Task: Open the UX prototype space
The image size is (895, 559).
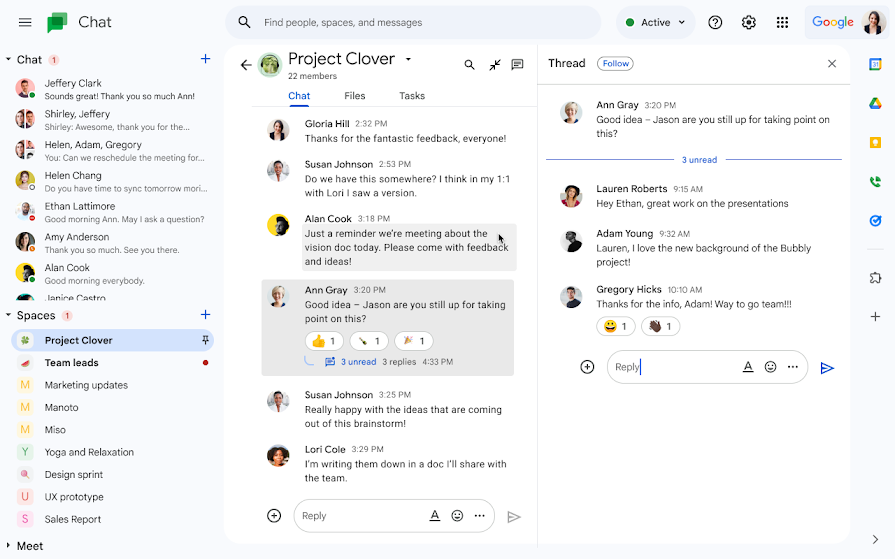Action: (x=112, y=496)
